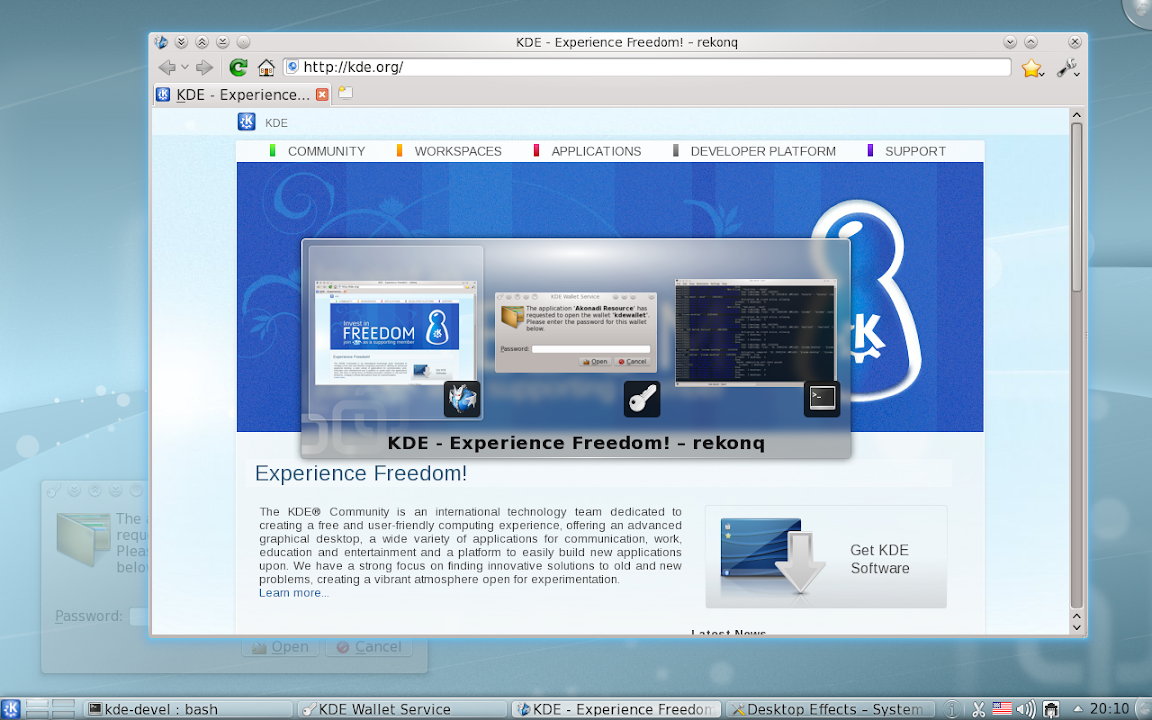Open the SUPPORT menu on kde.org

pyautogui.click(x=915, y=151)
